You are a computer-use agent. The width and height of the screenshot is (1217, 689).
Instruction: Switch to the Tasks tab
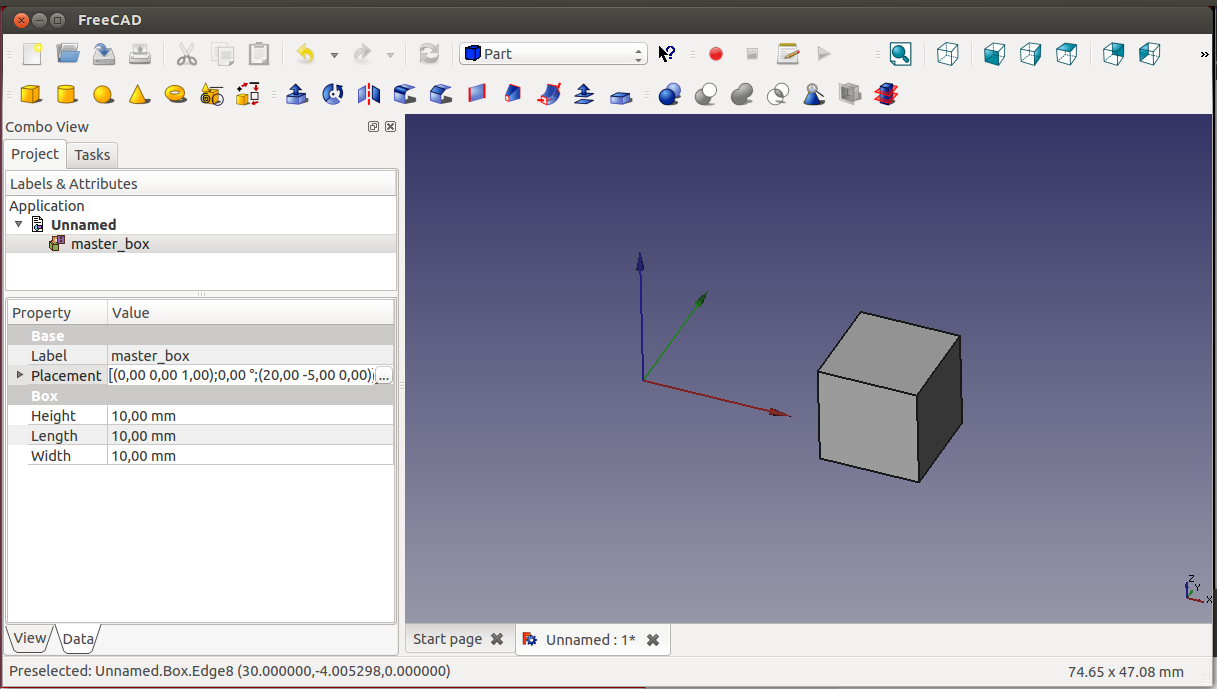(92, 155)
